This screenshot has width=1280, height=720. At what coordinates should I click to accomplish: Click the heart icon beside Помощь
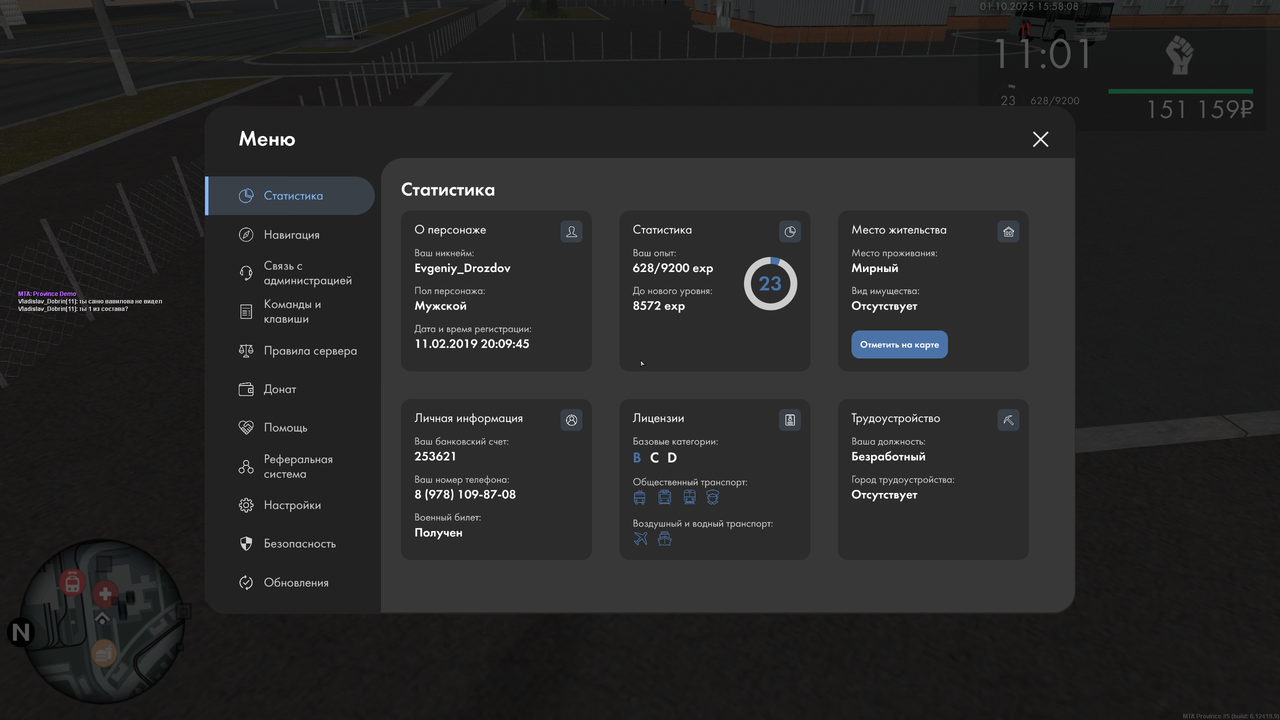click(246, 427)
